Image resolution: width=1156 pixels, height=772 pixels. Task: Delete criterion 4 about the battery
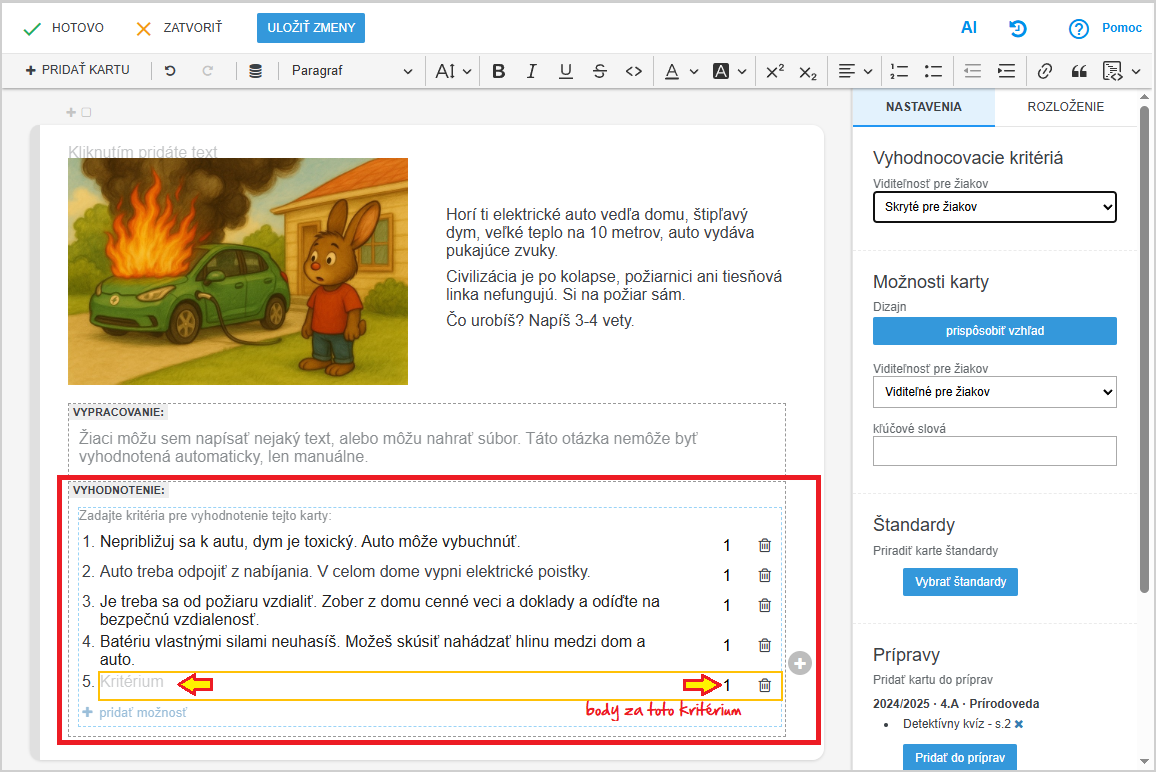coord(765,645)
